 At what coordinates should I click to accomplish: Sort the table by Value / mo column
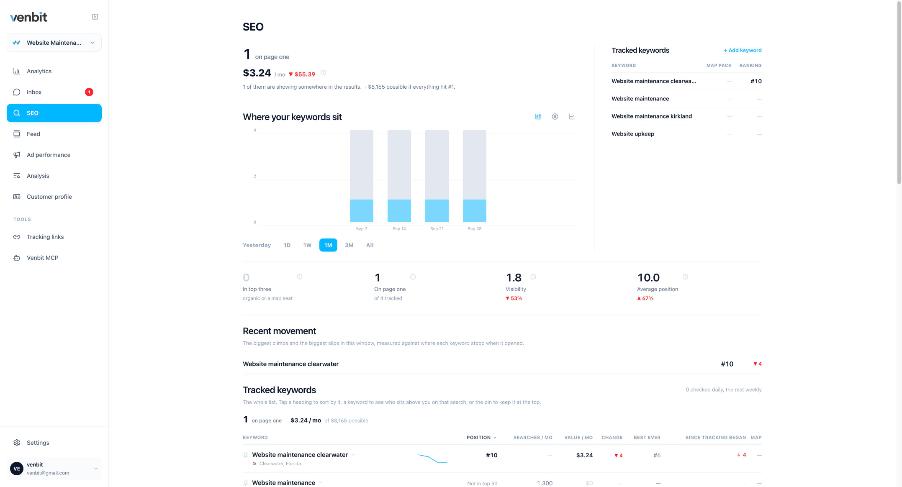[578, 438]
